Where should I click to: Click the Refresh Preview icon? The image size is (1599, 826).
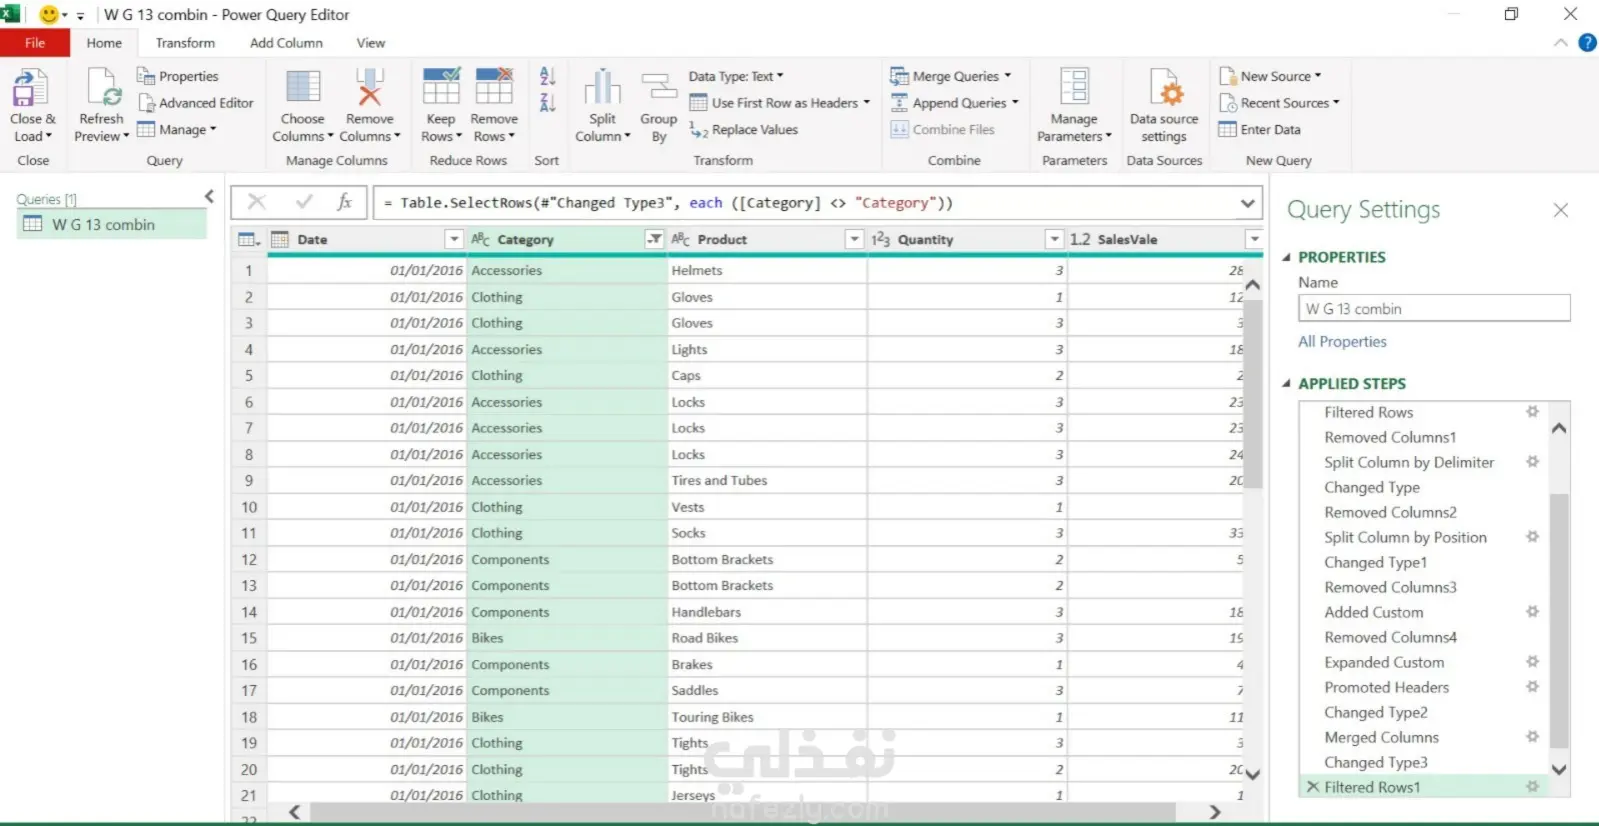pyautogui.click(x=104, y=88)
